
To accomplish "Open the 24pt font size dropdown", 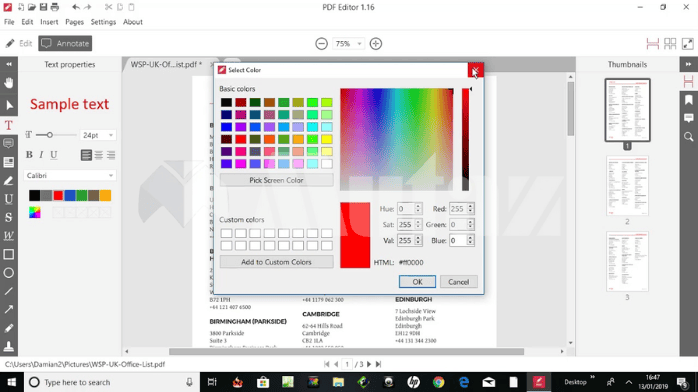I will 97,135.
